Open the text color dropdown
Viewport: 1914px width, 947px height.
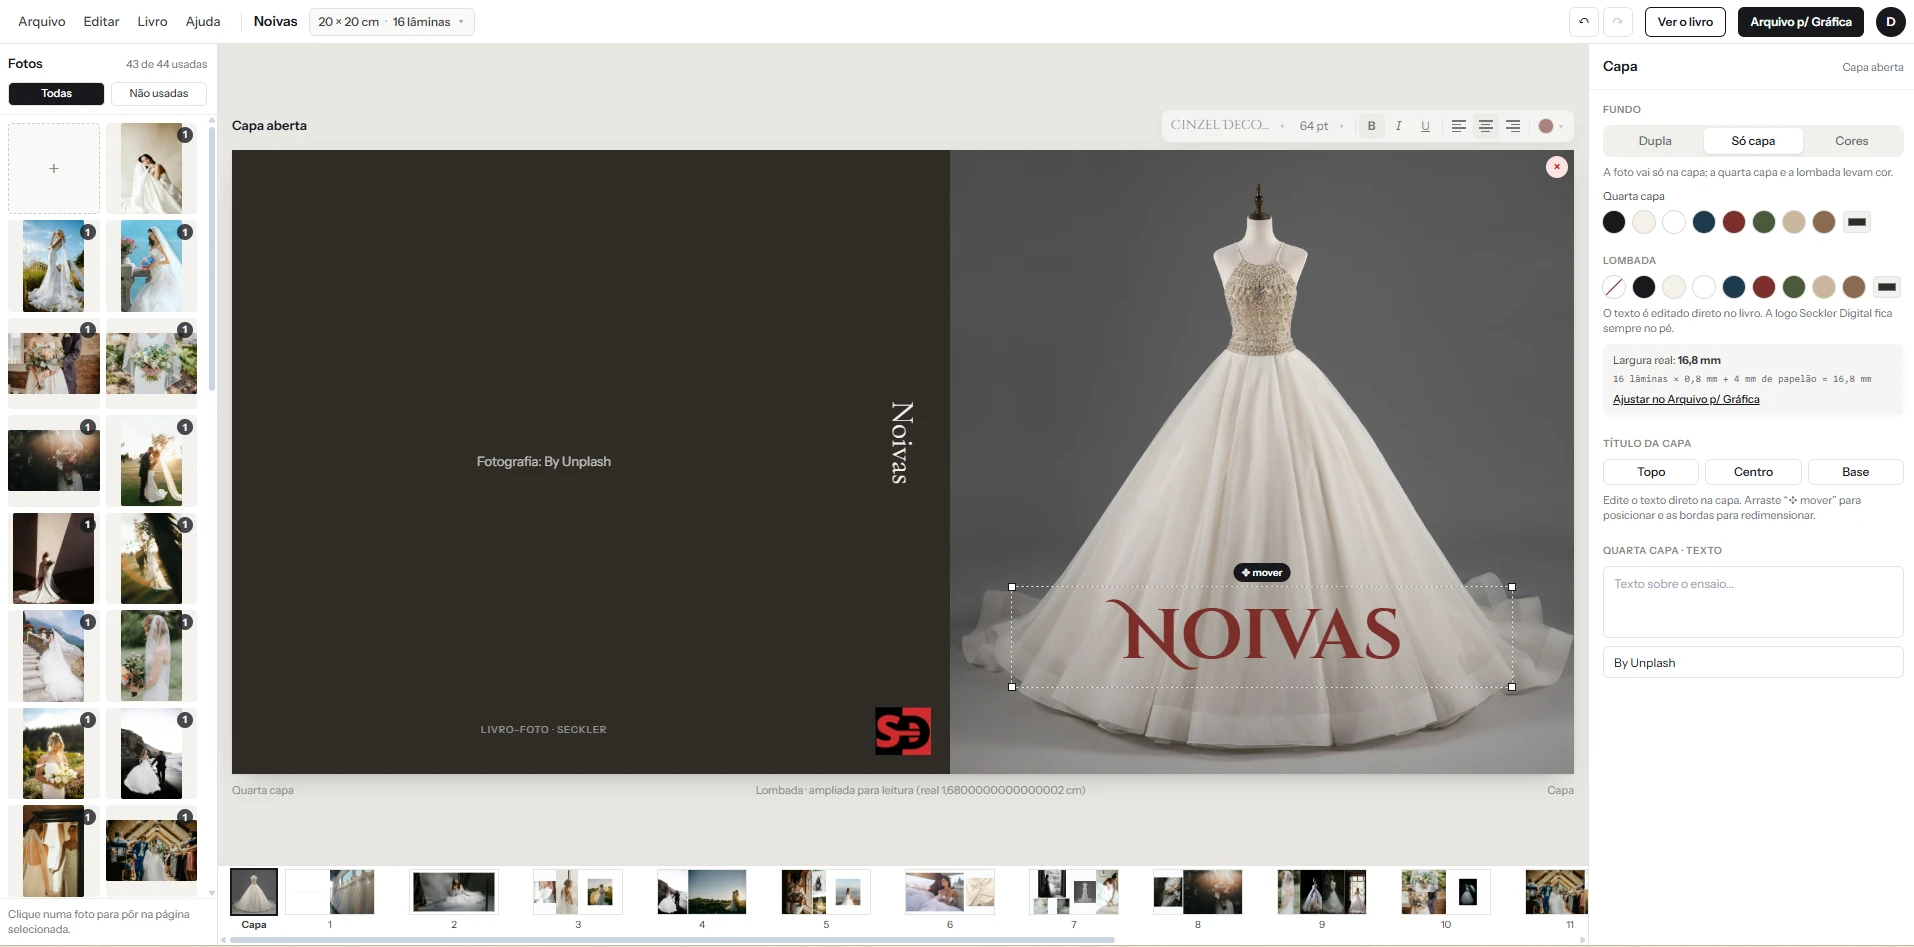pos(1550,126)
